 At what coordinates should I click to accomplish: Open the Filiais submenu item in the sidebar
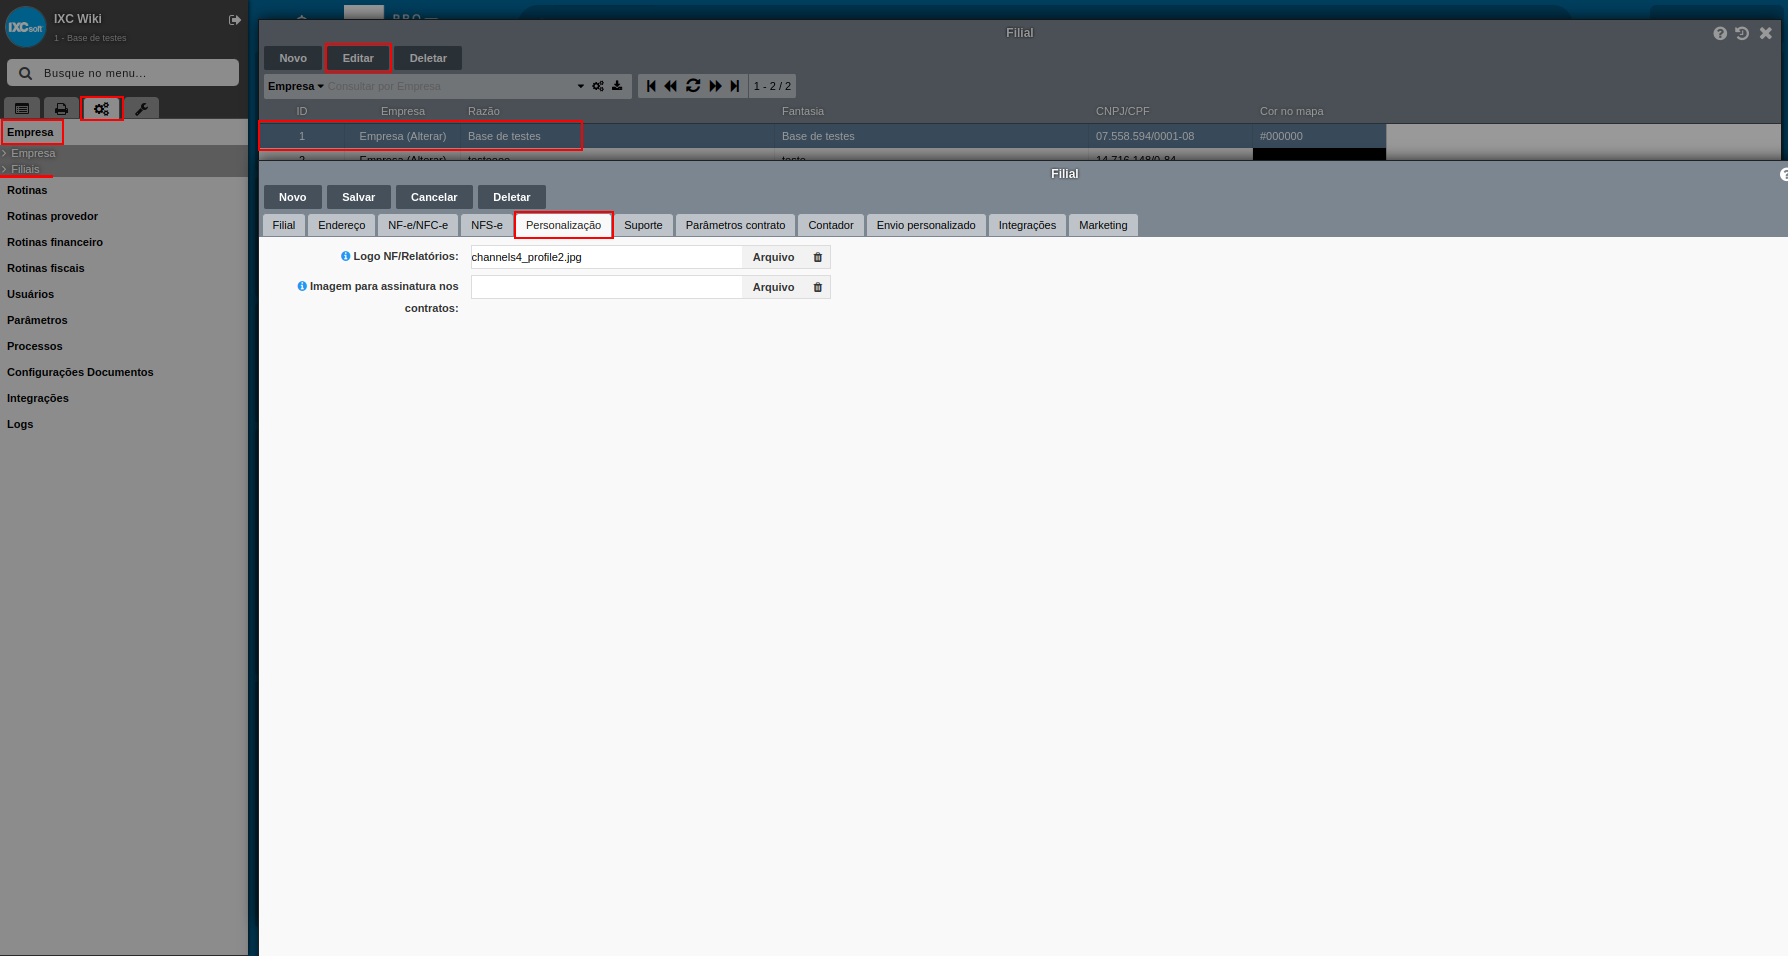26,169
